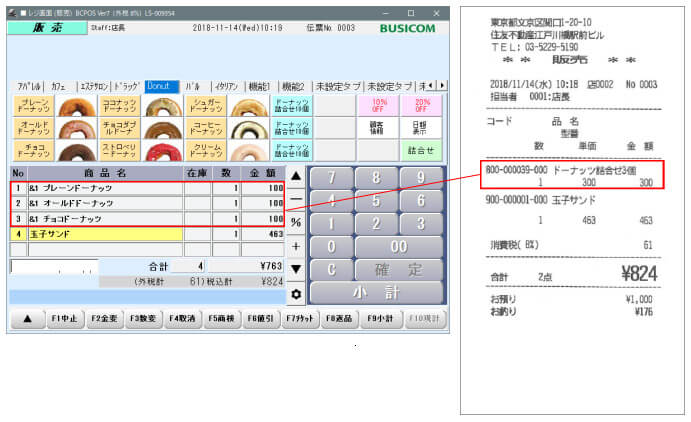
Task: Switch to the カフェ category tab
Action: 59,87
